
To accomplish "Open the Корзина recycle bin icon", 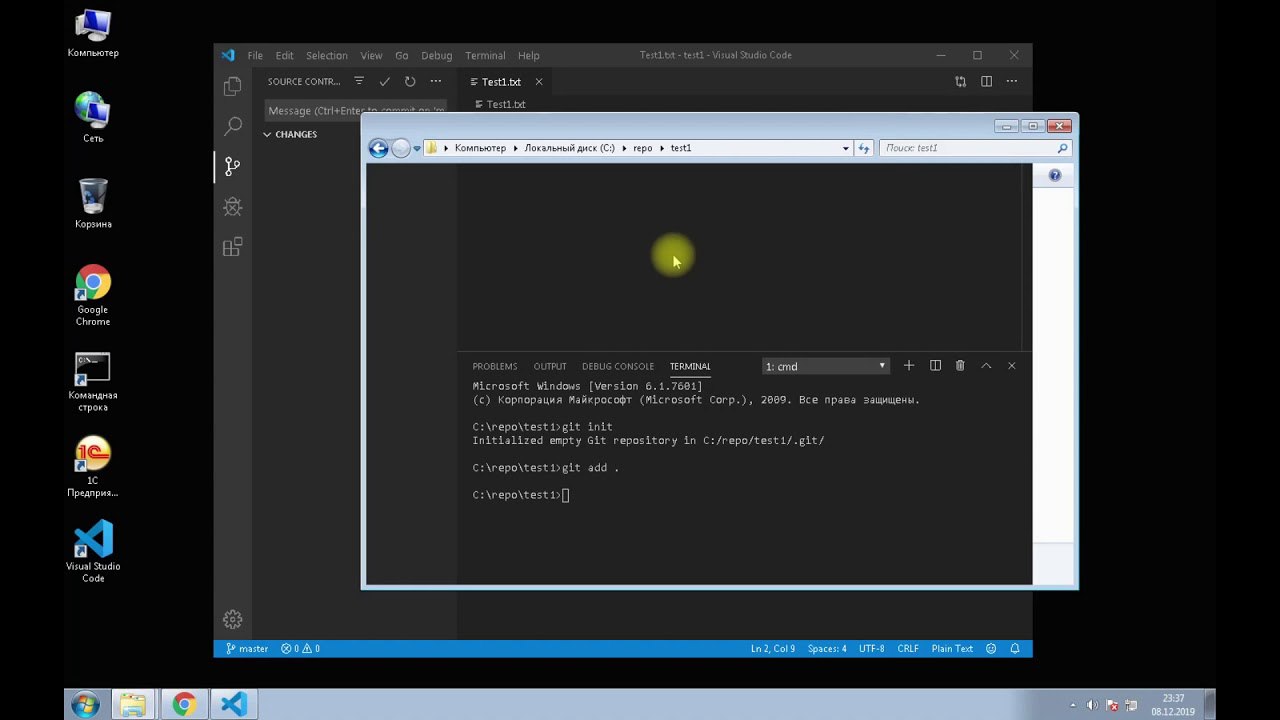I will click(93, 204).
